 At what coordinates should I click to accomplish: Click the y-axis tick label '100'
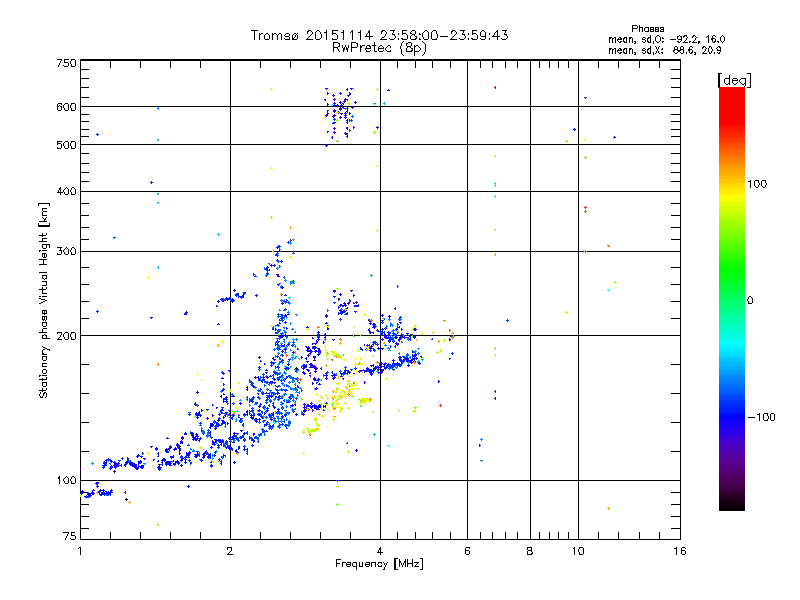(x=66, y=481)
